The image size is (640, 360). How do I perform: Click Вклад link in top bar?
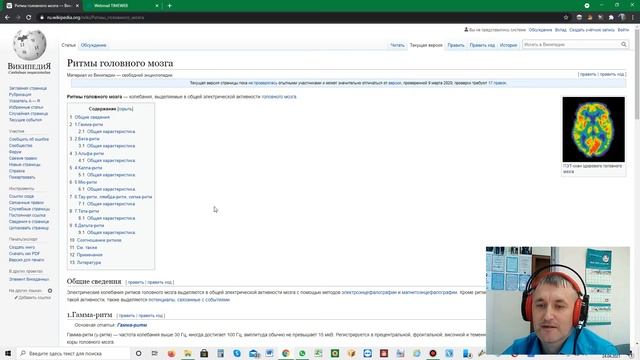tap(560, 30)
